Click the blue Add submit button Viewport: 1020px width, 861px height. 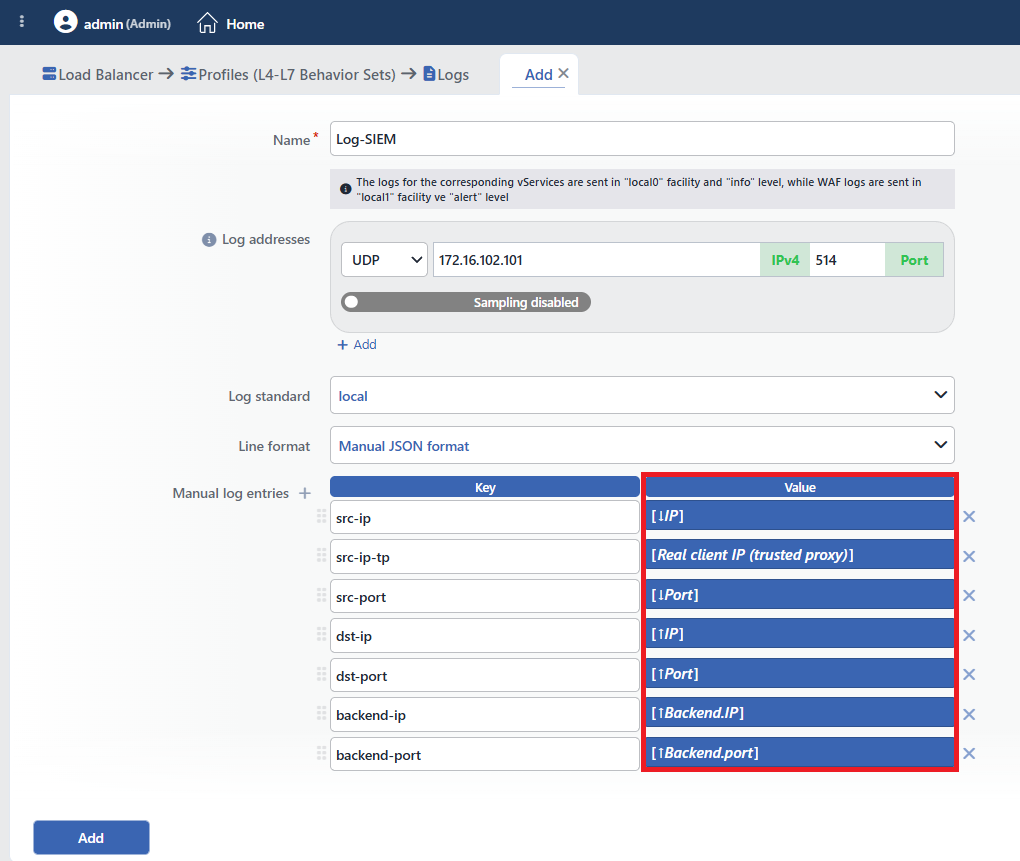point(91,838)
